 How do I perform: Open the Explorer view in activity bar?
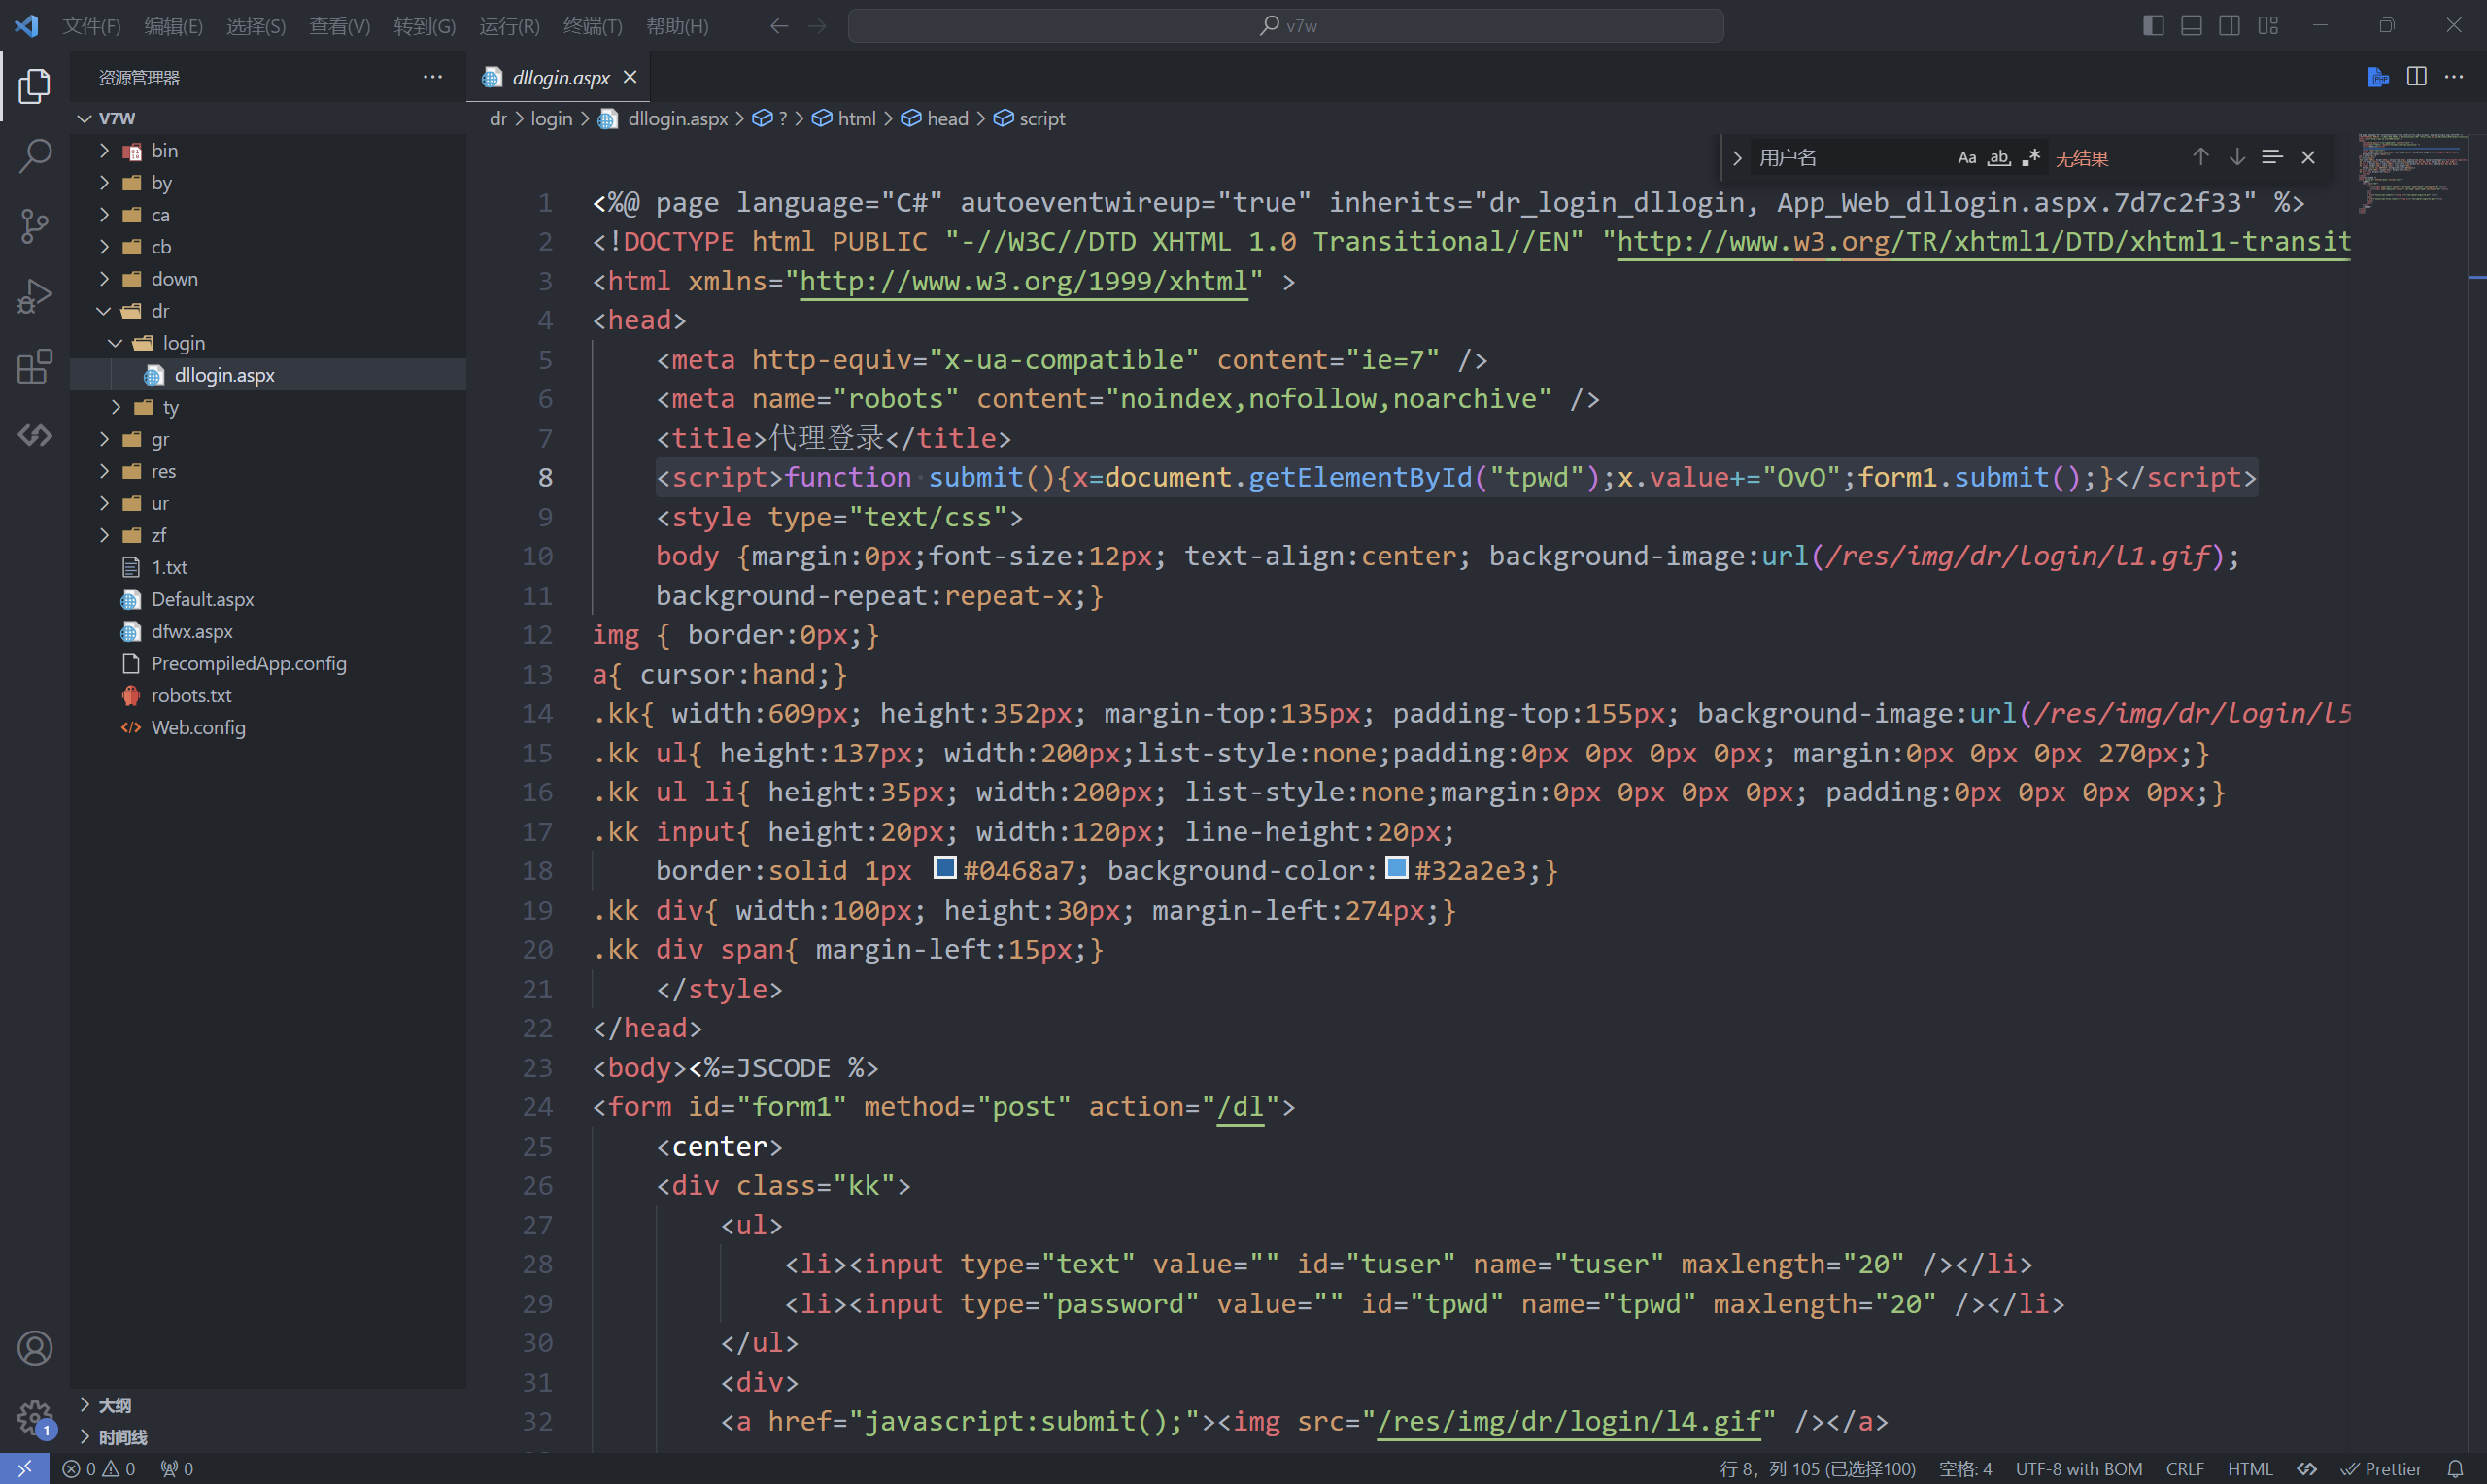tap(34, 86)
